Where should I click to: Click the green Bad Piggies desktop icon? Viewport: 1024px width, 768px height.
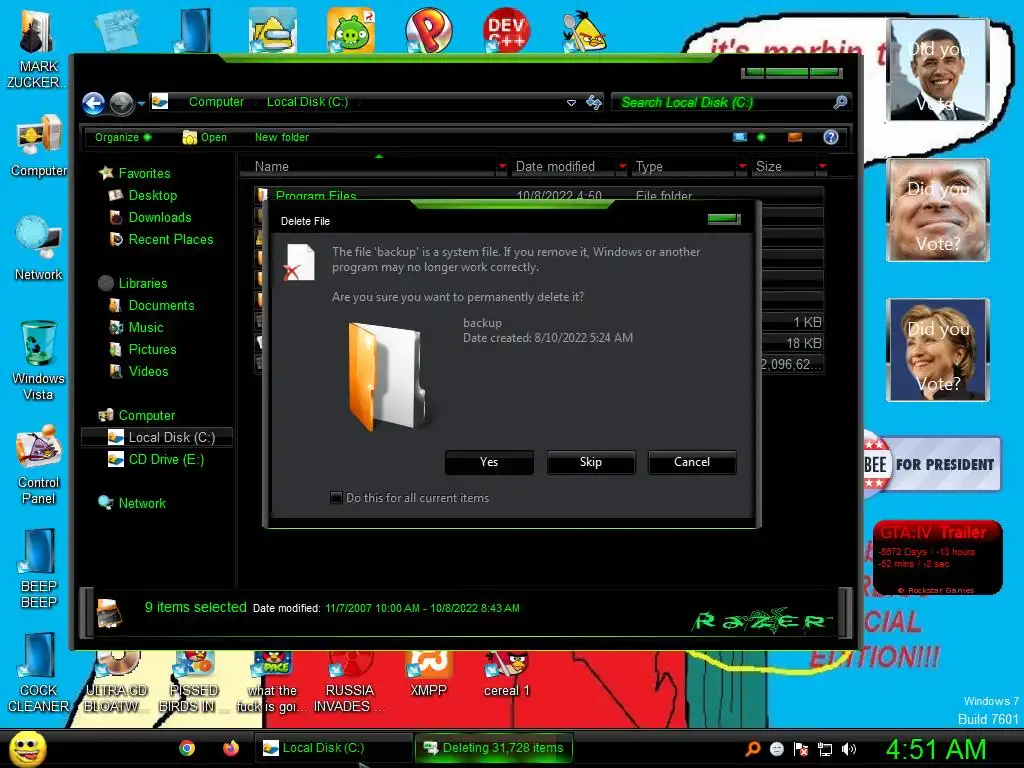tap(351, 30)
